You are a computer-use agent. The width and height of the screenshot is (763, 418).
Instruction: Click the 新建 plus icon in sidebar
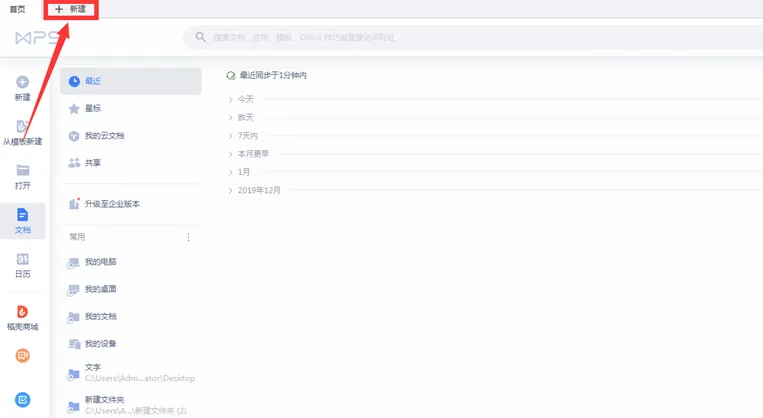tap(22, 82)
